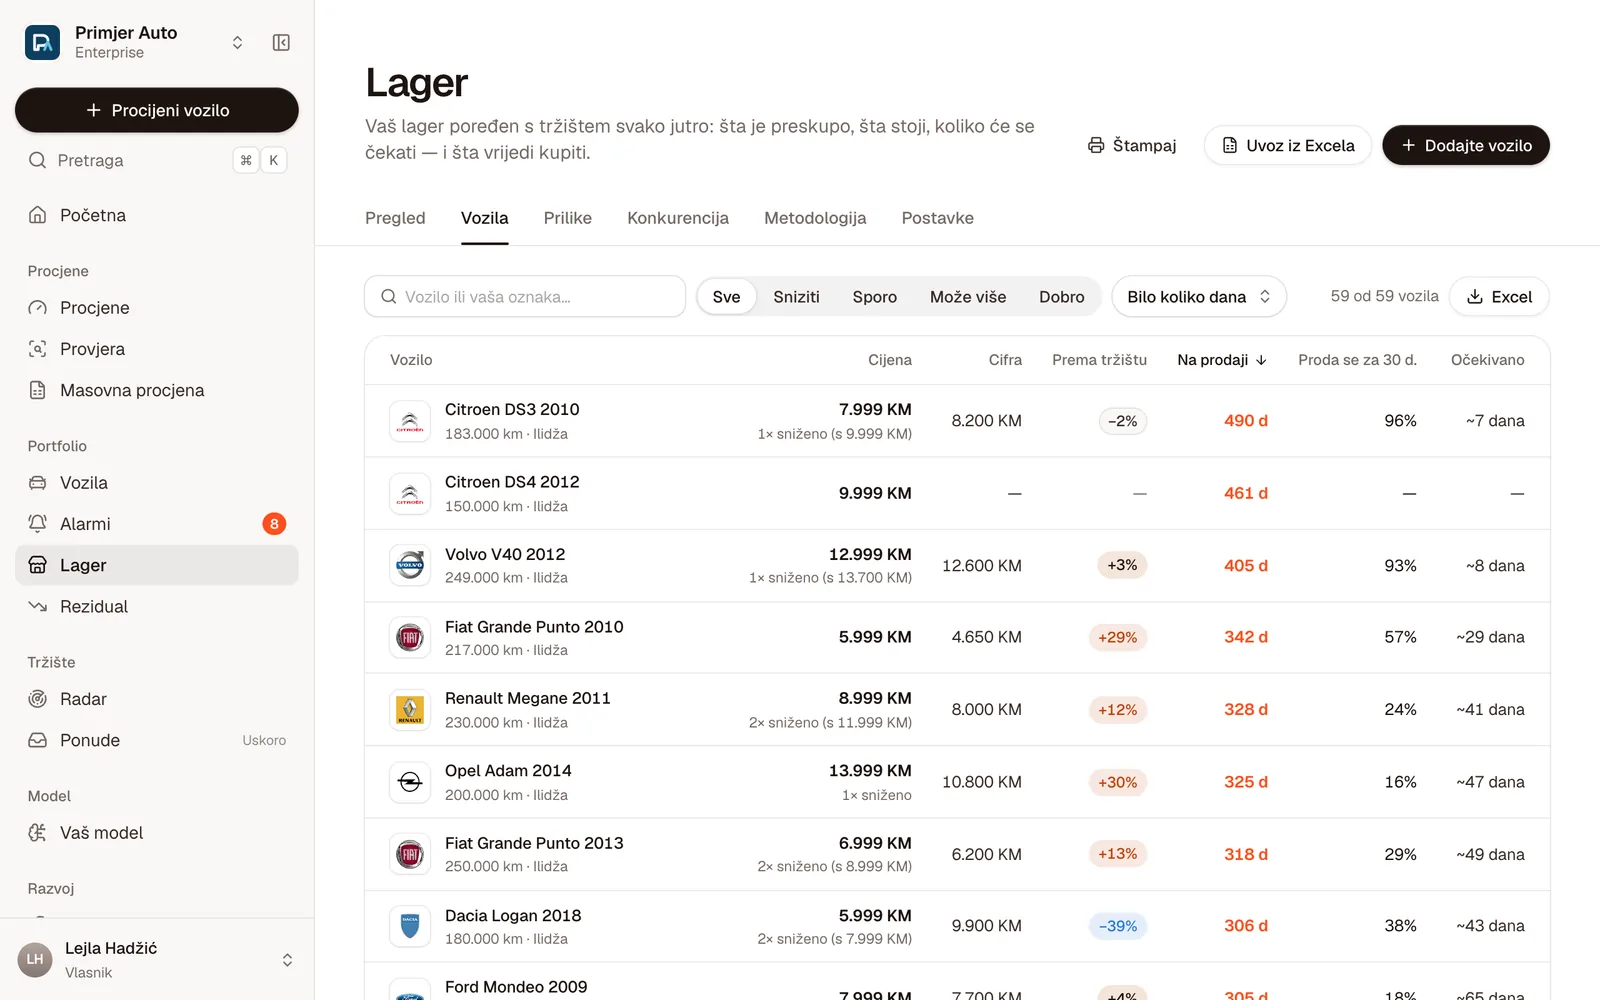Expand the Primjer Auto workspace switcher

click(x=237, y=42)
